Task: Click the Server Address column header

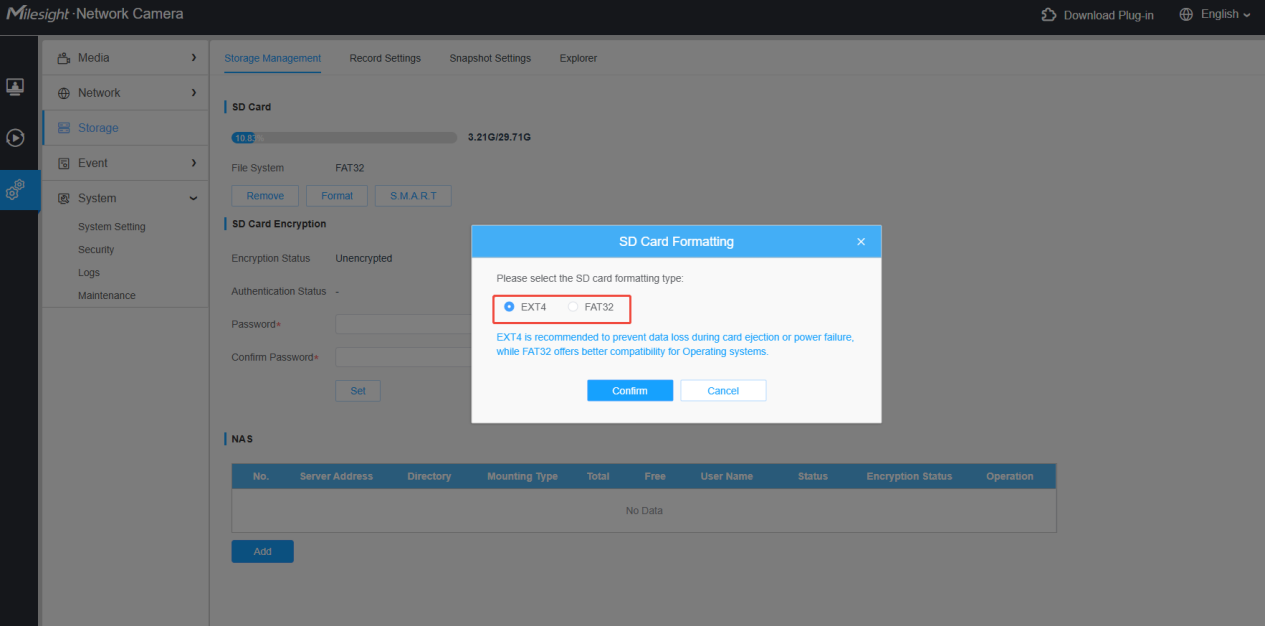Action: (336, 476)
